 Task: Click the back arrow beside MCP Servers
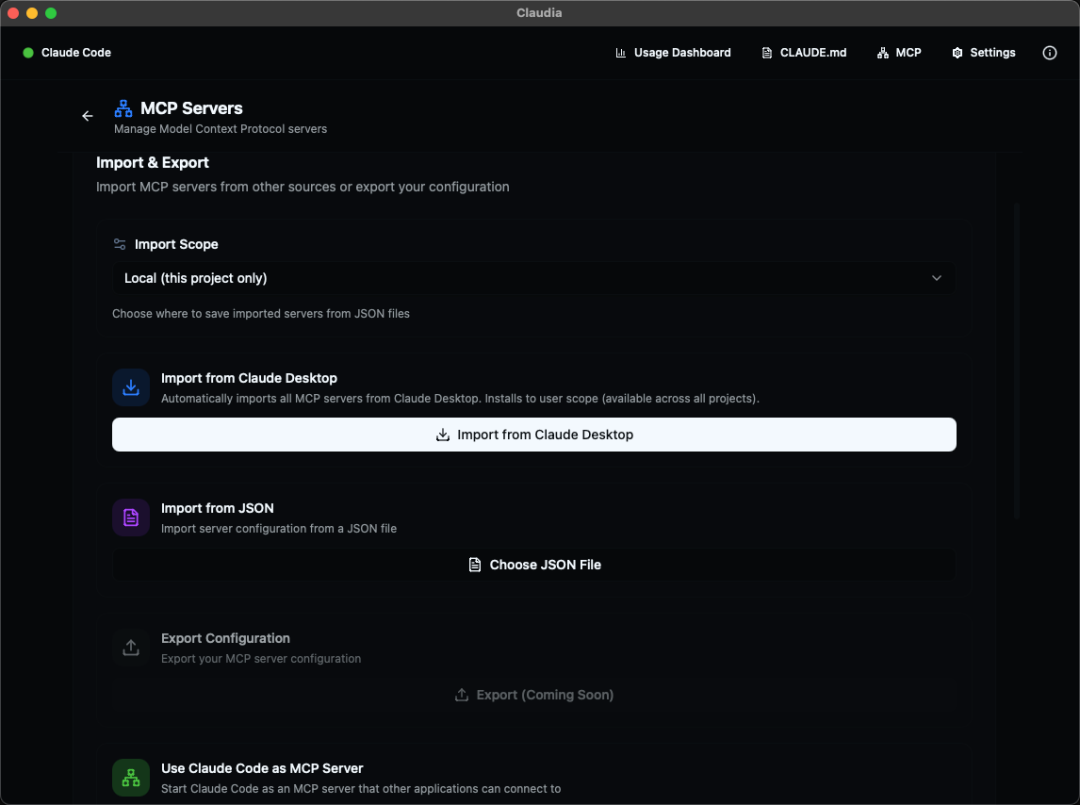tap(87, 116)
